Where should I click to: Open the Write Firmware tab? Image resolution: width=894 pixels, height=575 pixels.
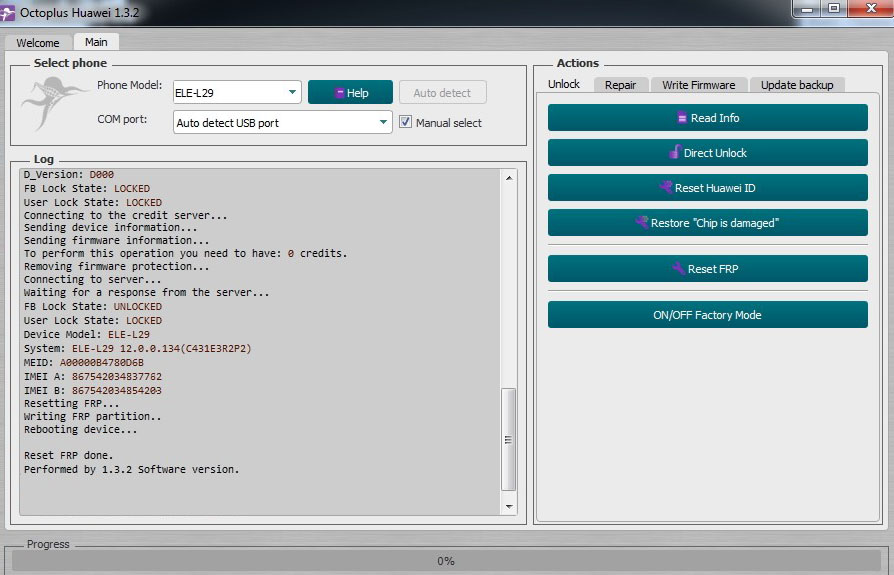click(x=698, y=85)
